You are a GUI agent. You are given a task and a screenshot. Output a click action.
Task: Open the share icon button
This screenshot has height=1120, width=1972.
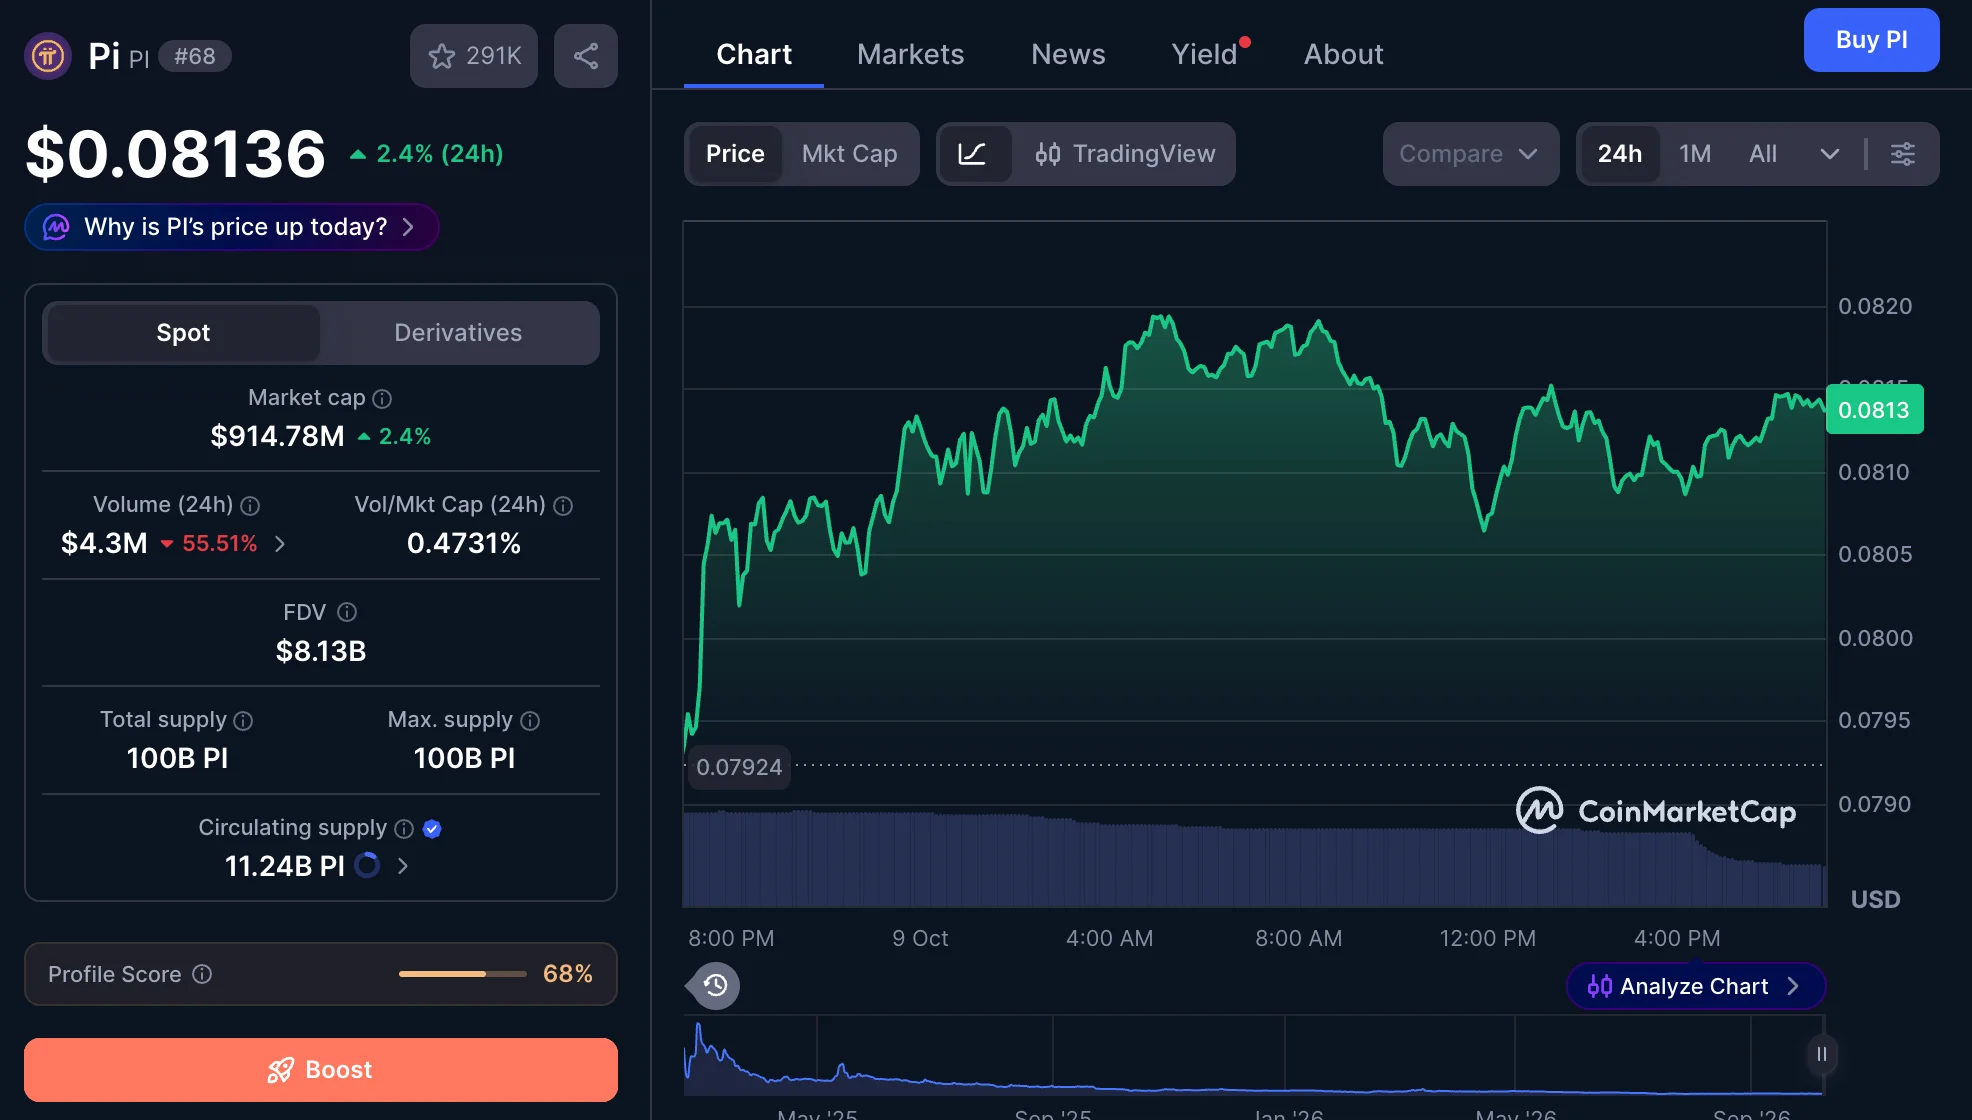click(586, 56)
